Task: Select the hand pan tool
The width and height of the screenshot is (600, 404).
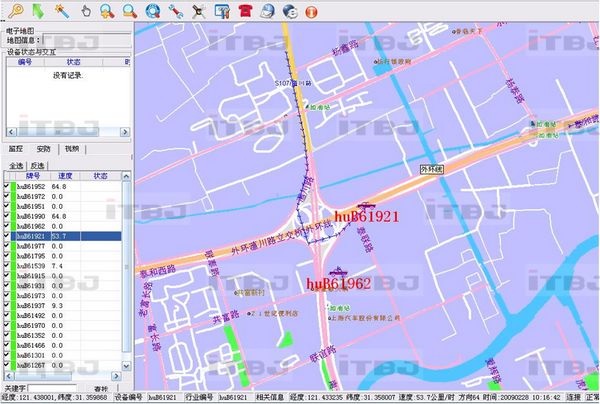Action: [x=84, y=11]
